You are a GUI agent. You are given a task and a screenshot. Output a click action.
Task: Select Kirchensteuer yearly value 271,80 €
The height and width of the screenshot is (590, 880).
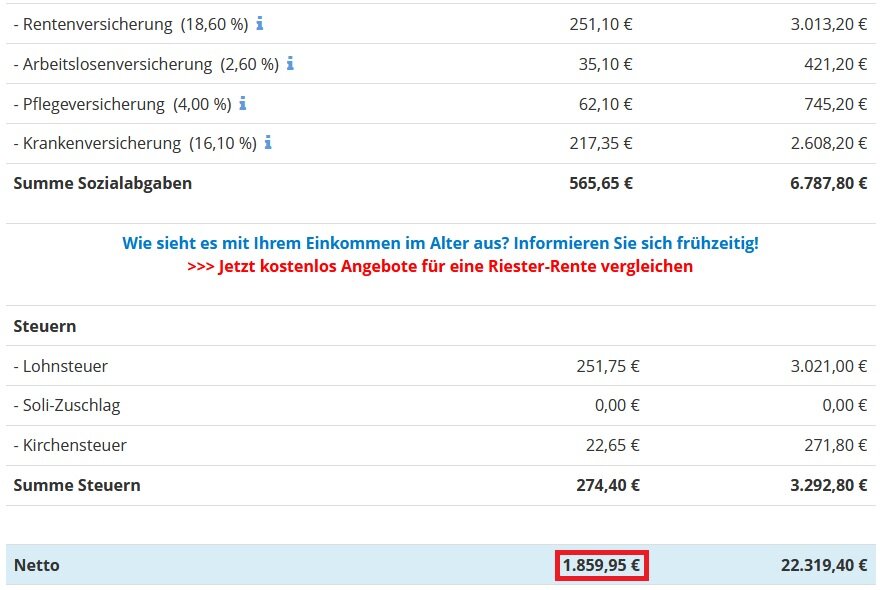click(x=835, y=445)
